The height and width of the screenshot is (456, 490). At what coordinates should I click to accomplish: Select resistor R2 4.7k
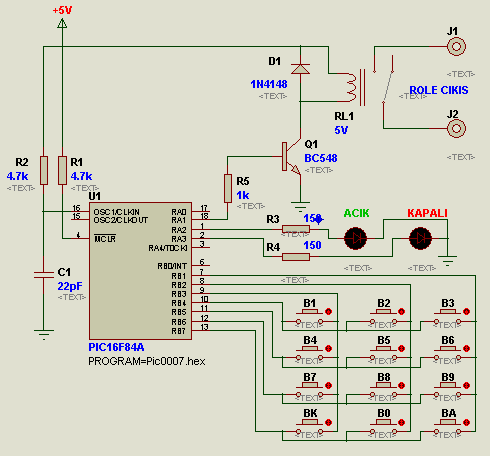point(44,170)
